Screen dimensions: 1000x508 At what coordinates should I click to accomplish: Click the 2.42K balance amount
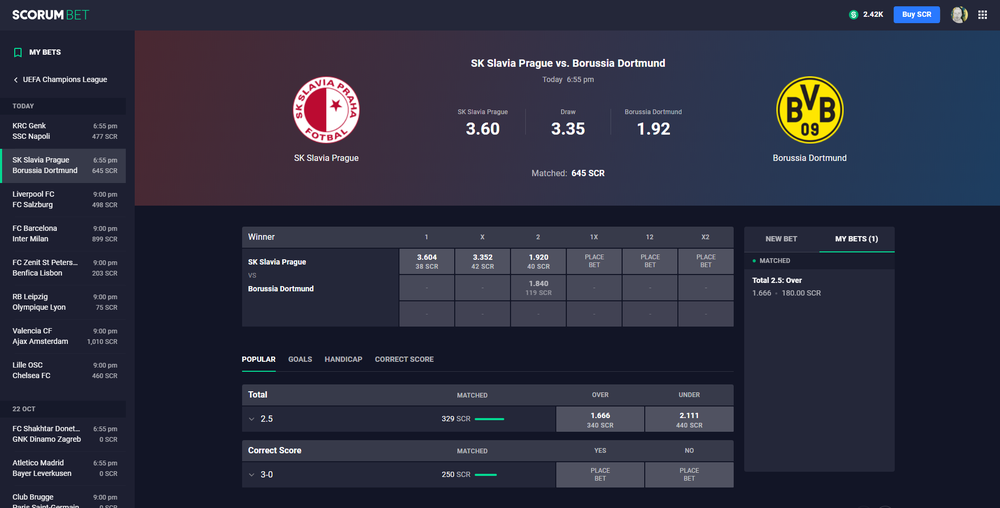pyautogui.click(x=873, y=15)
